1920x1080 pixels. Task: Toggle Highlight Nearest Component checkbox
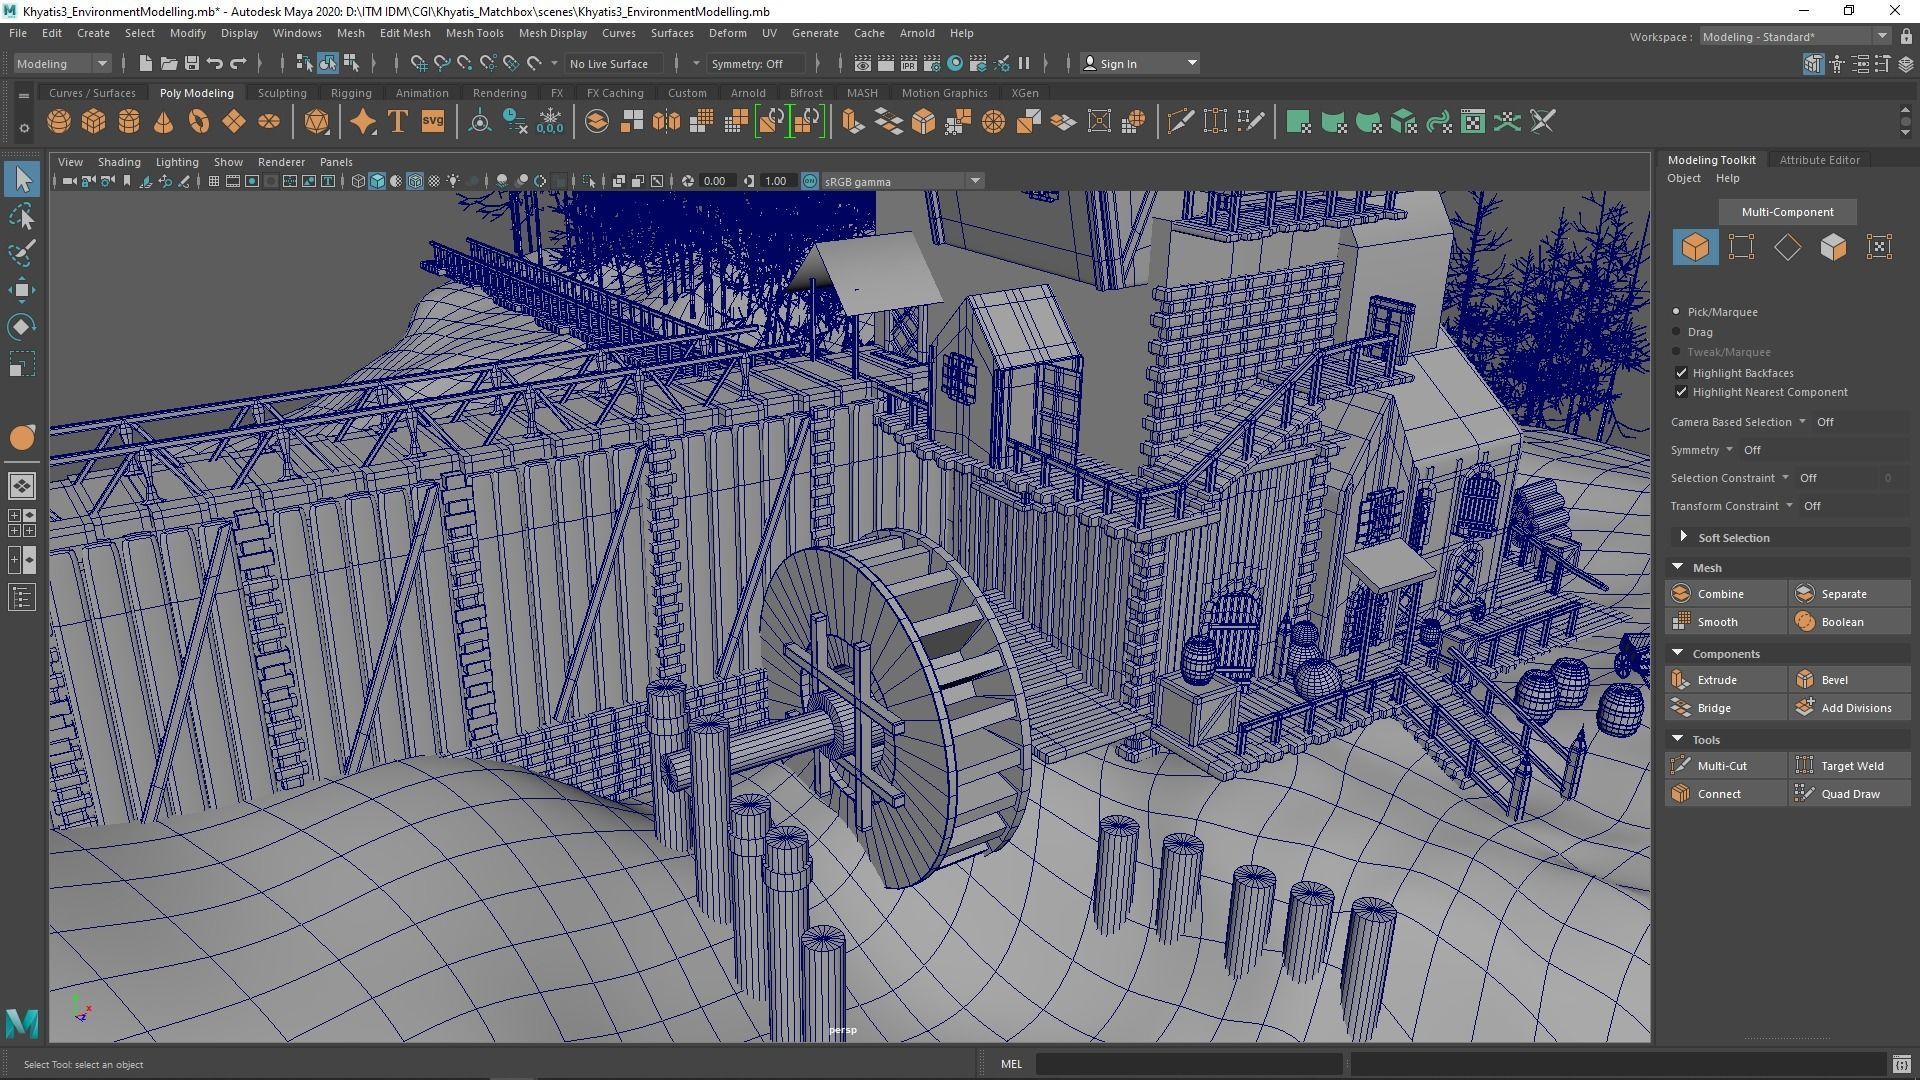pos(1681,392)
